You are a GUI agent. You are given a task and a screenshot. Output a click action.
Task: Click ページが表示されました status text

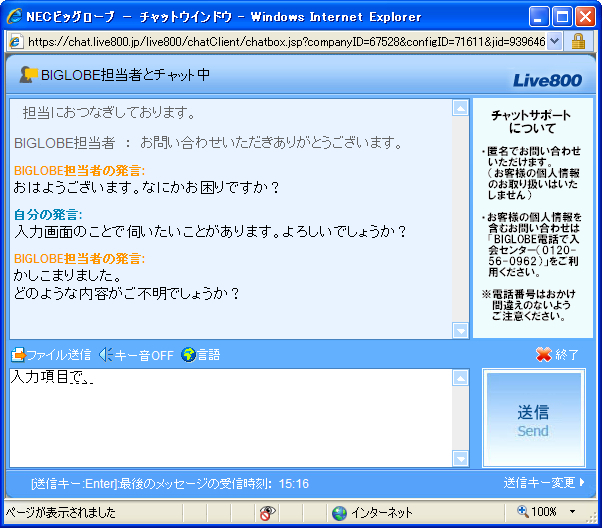click(61, 512)
